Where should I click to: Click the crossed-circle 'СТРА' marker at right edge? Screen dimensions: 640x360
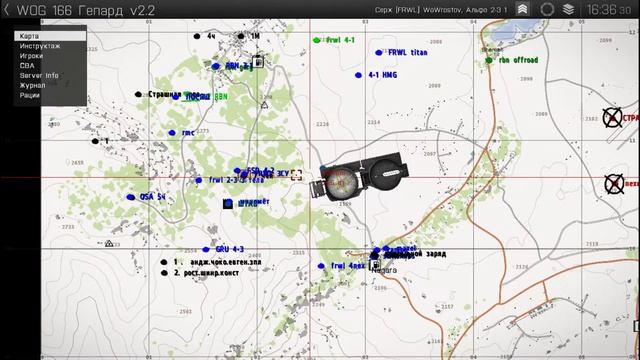tap(612, 118)
